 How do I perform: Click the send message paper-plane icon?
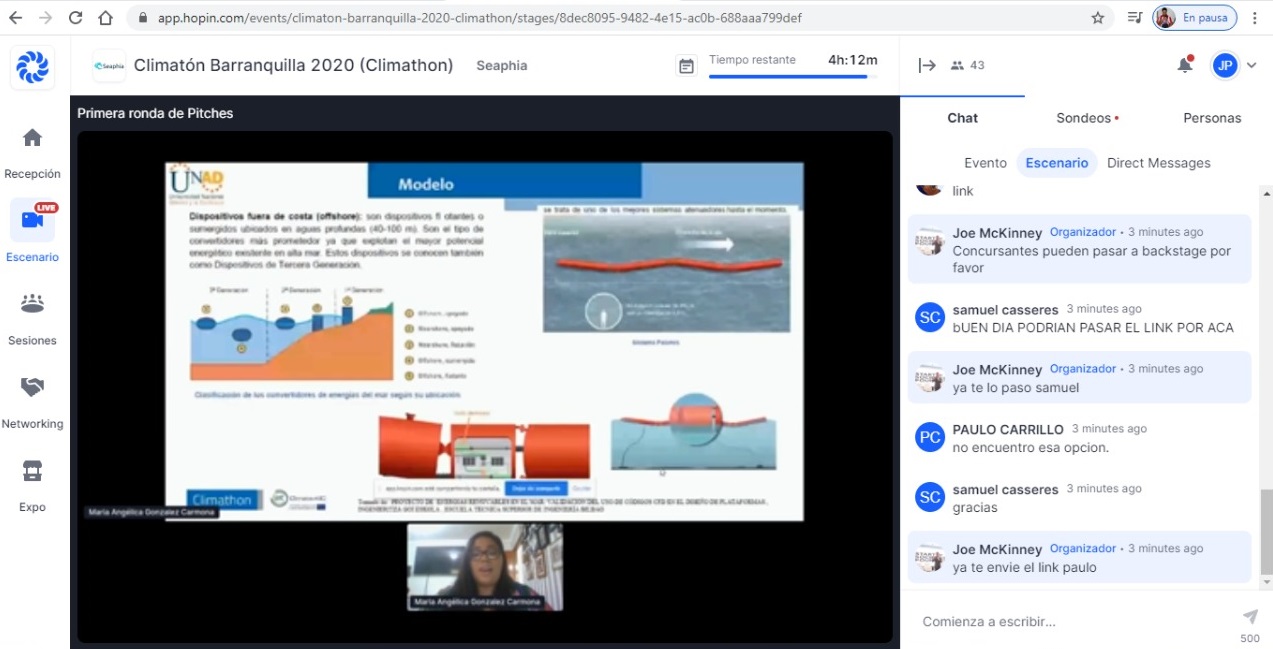pos(1250,617)
